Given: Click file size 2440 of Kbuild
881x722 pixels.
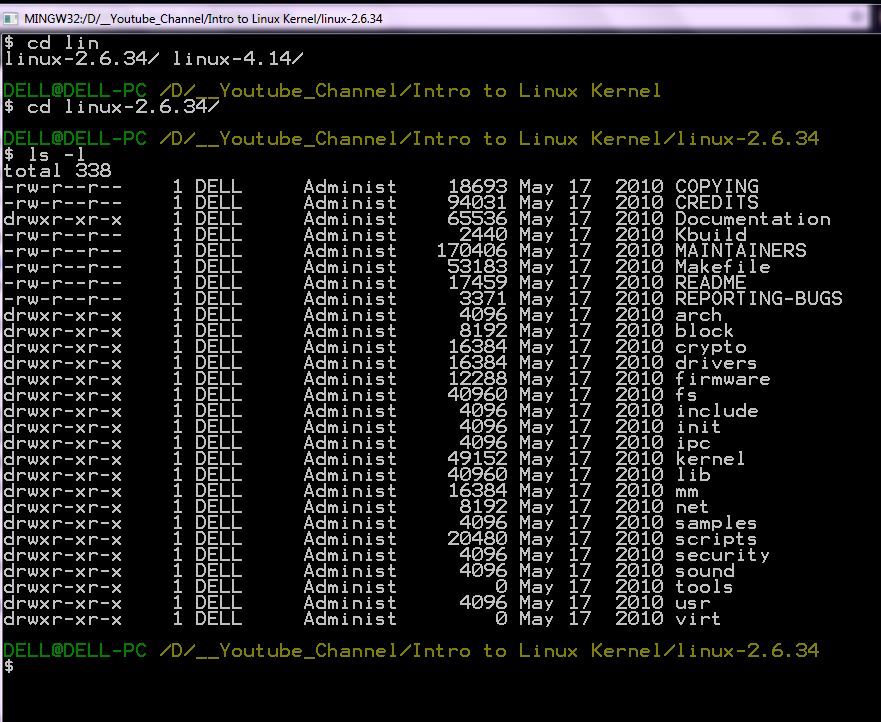Looking at the screenshot, I should coord(484,234).
